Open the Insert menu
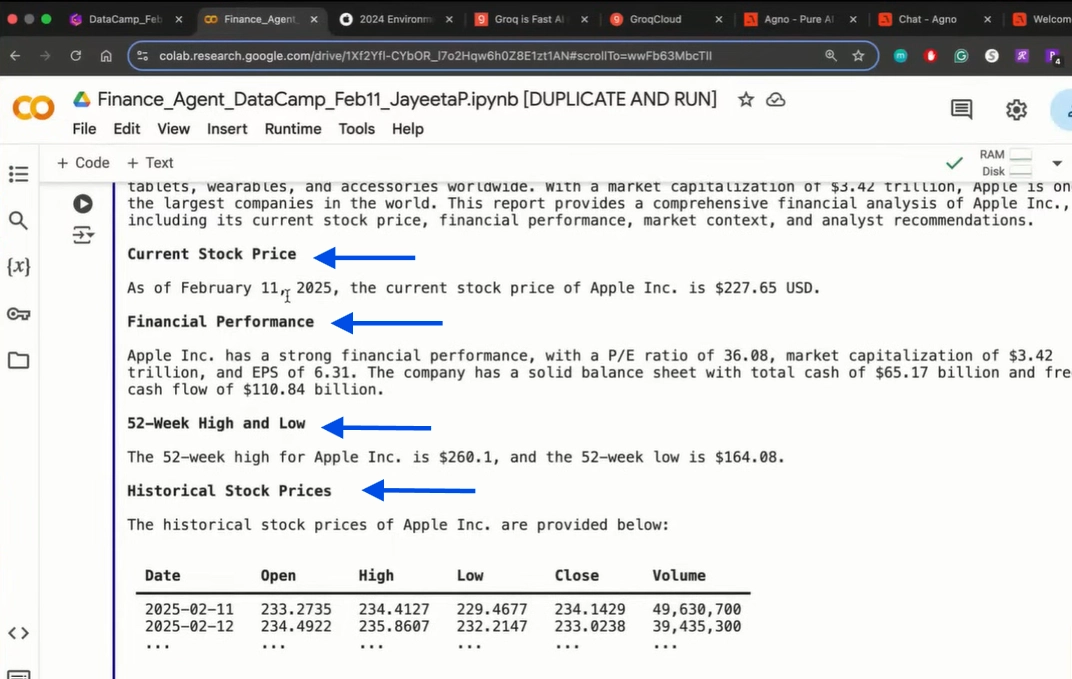 (227, 129)
